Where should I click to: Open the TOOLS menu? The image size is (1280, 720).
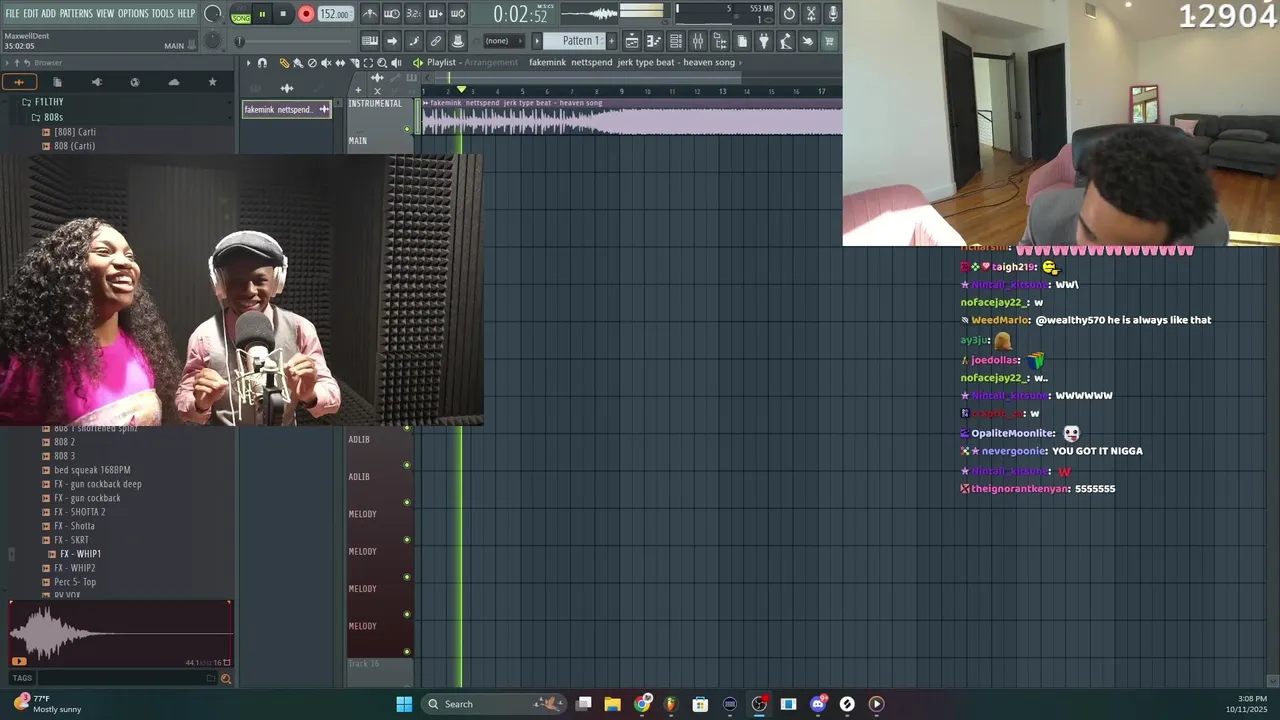163,13
